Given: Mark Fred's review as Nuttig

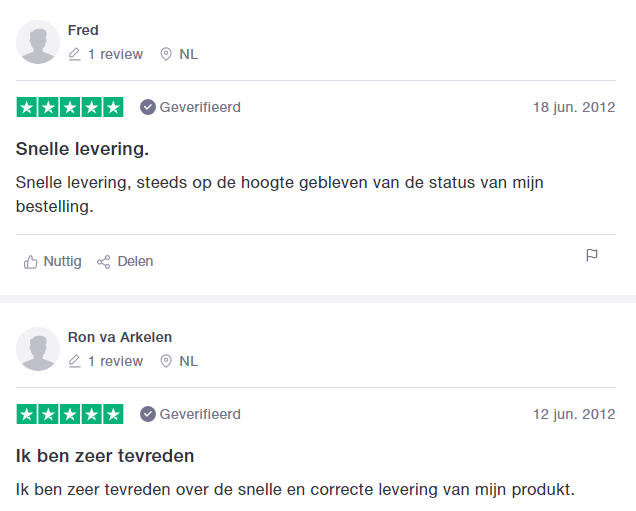Looking at the screenshot, I should (x=53, y=262).
